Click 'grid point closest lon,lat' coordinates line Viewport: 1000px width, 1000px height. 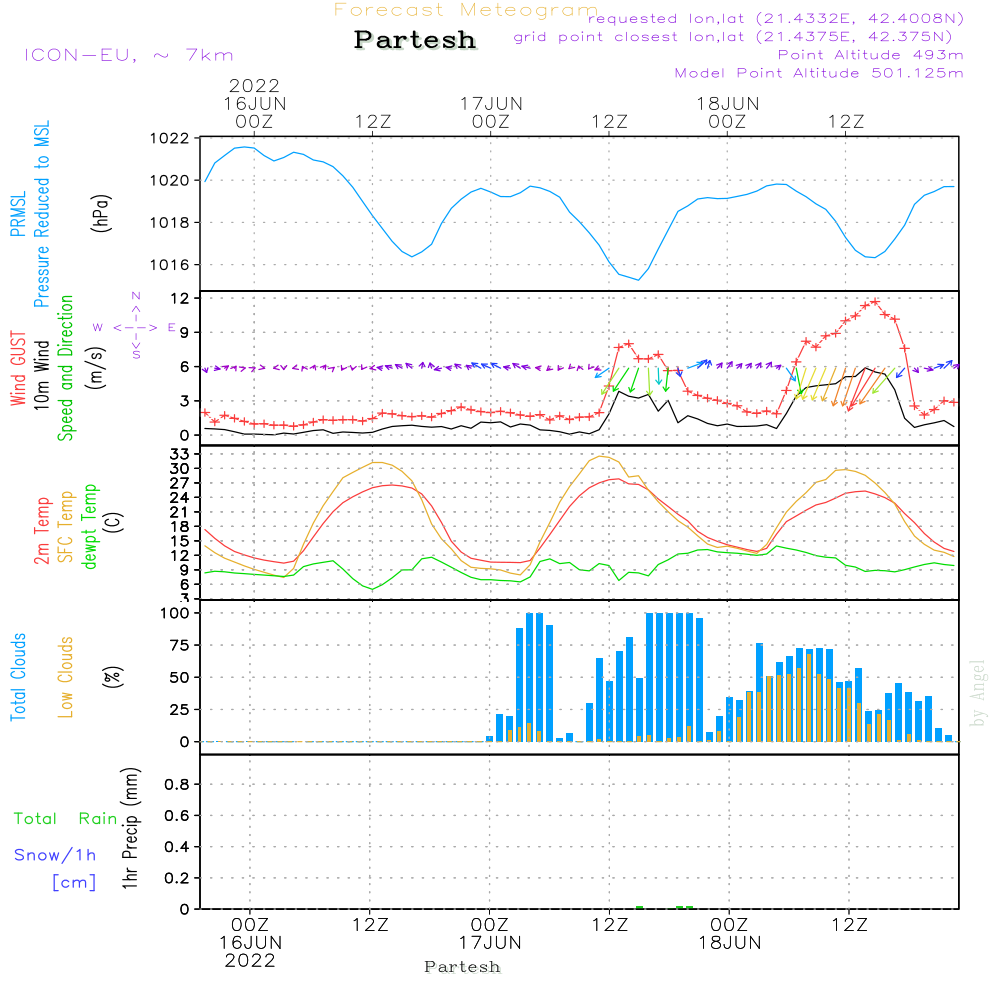point(733,37)
